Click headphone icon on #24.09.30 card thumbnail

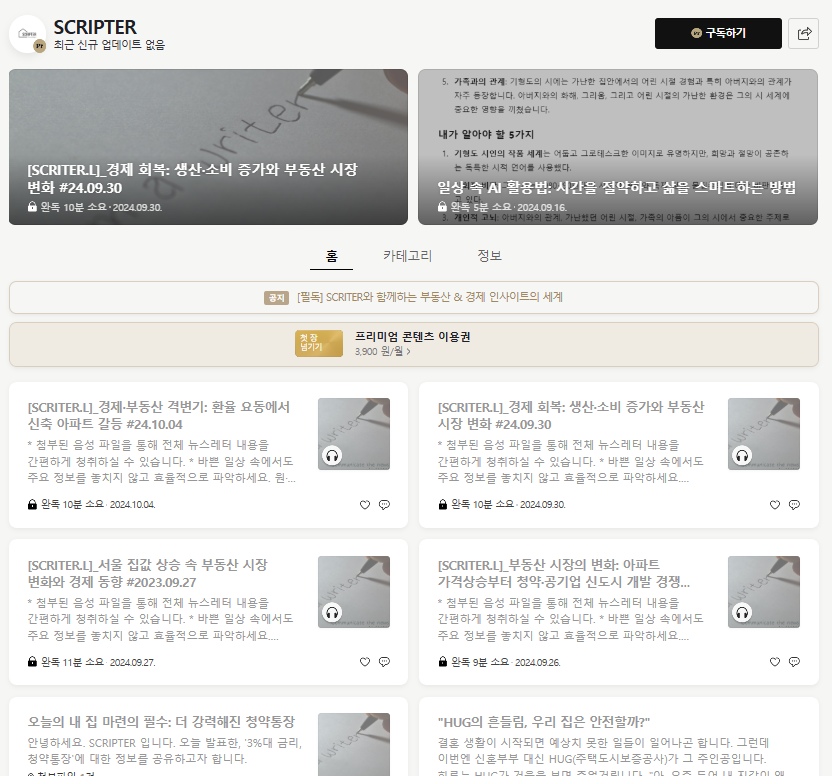(742, 456)
